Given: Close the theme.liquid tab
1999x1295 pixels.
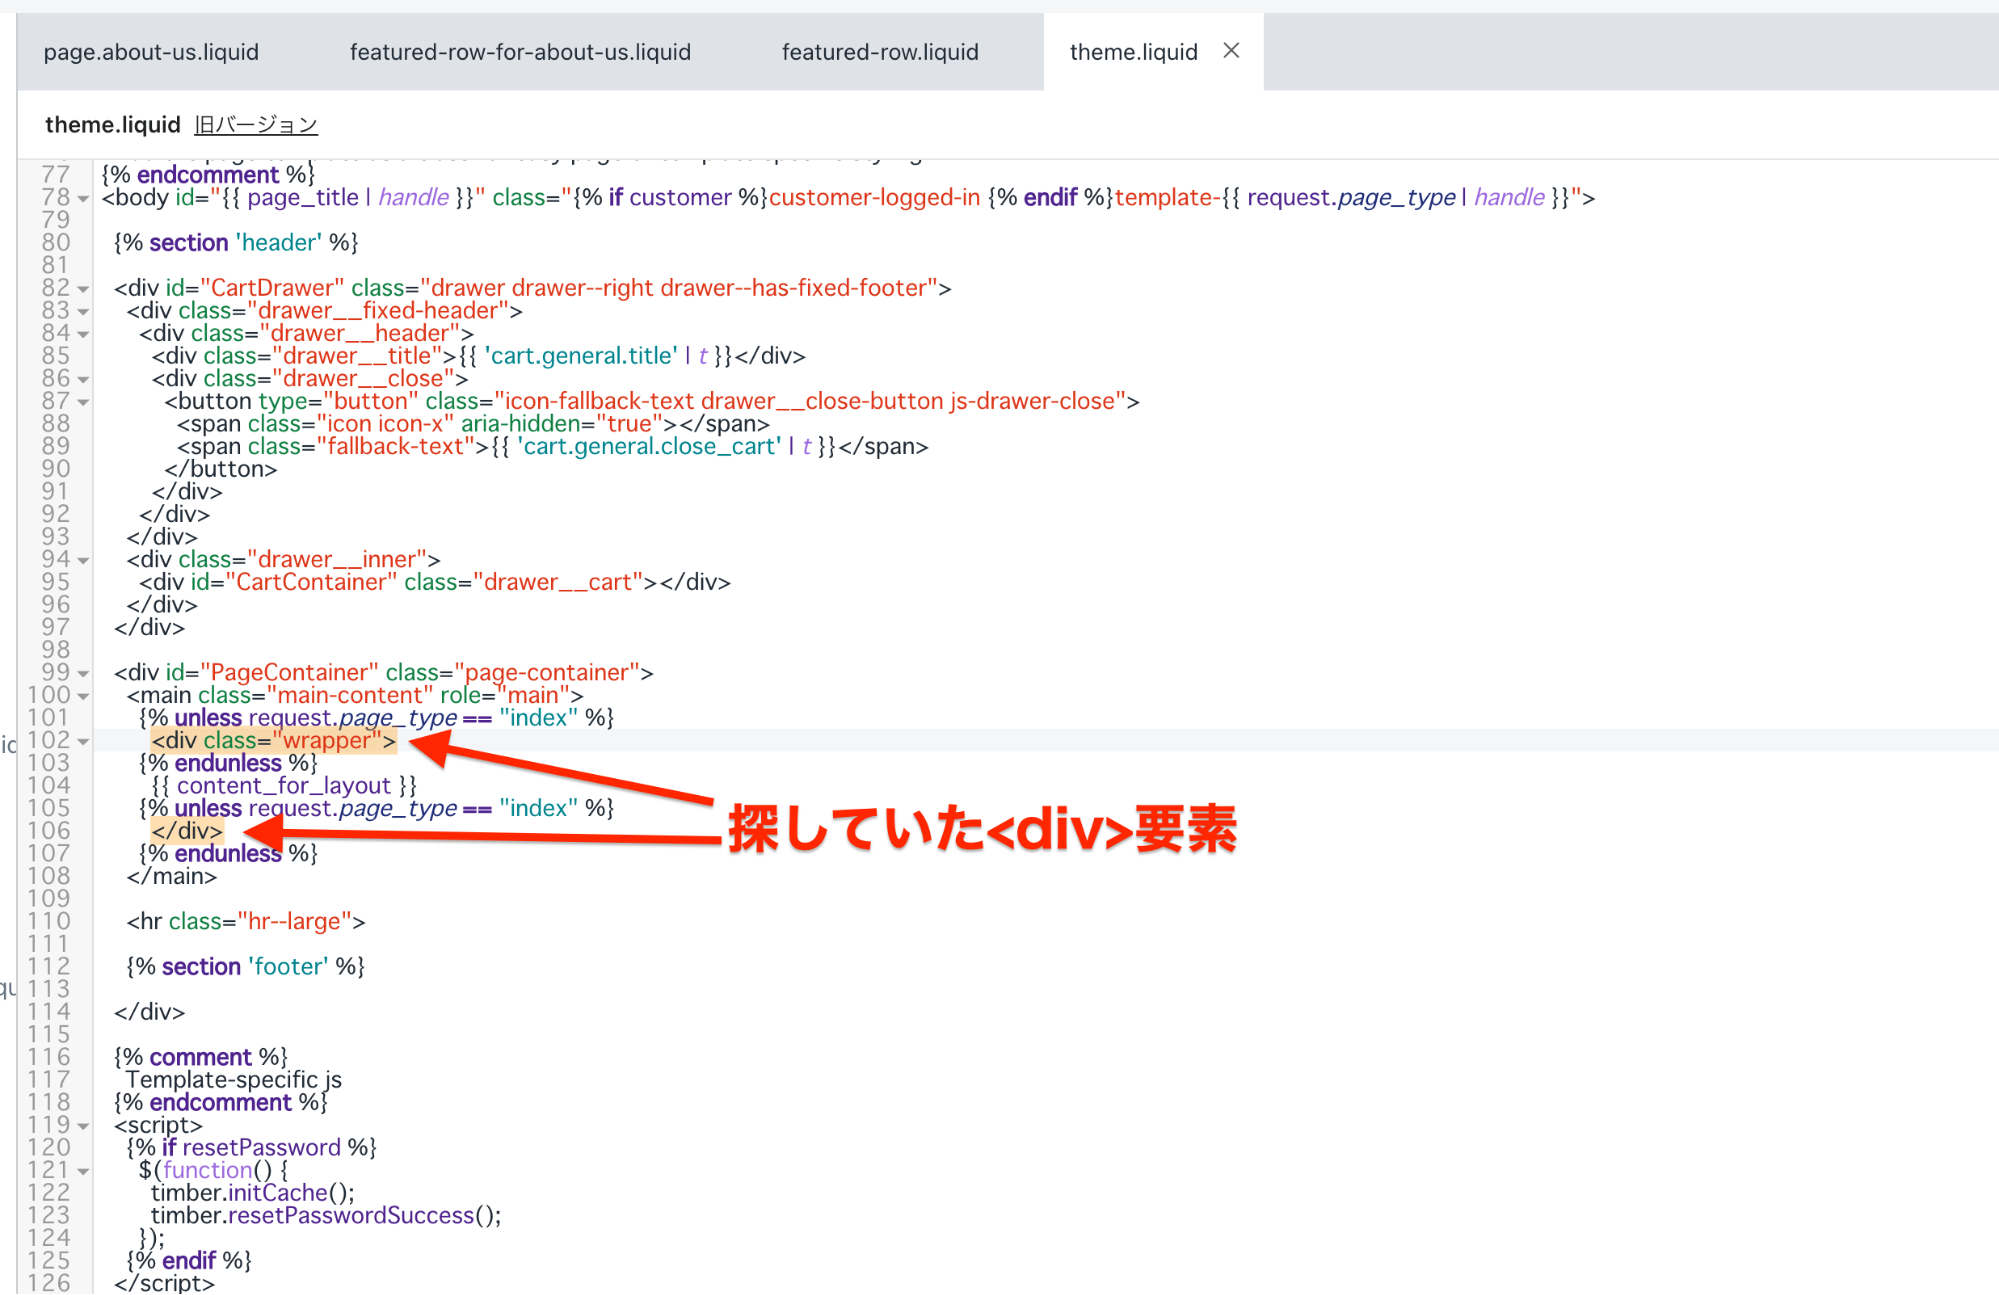Looking at the screenshot, I should [x=1231, y=51].
